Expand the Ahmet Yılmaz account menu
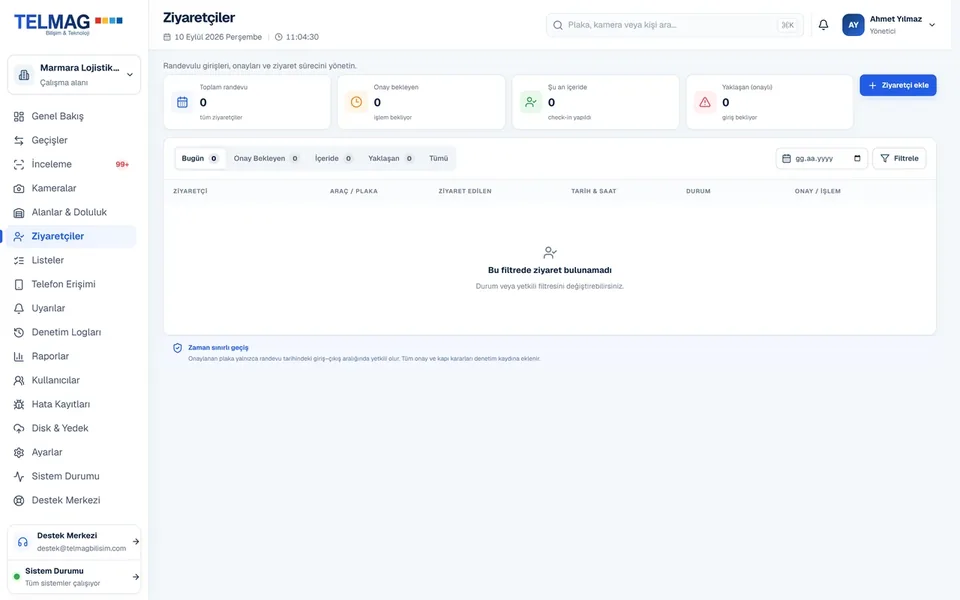960x600 pixels. (932, 25)
